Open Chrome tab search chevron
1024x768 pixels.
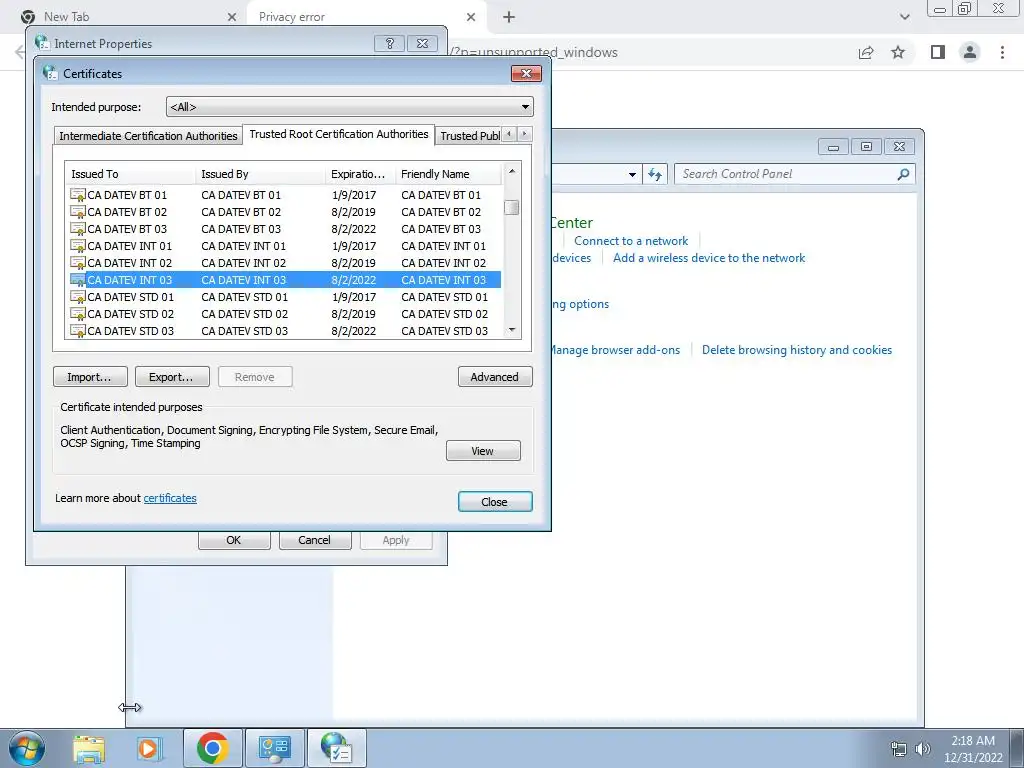tap(904, 17)
